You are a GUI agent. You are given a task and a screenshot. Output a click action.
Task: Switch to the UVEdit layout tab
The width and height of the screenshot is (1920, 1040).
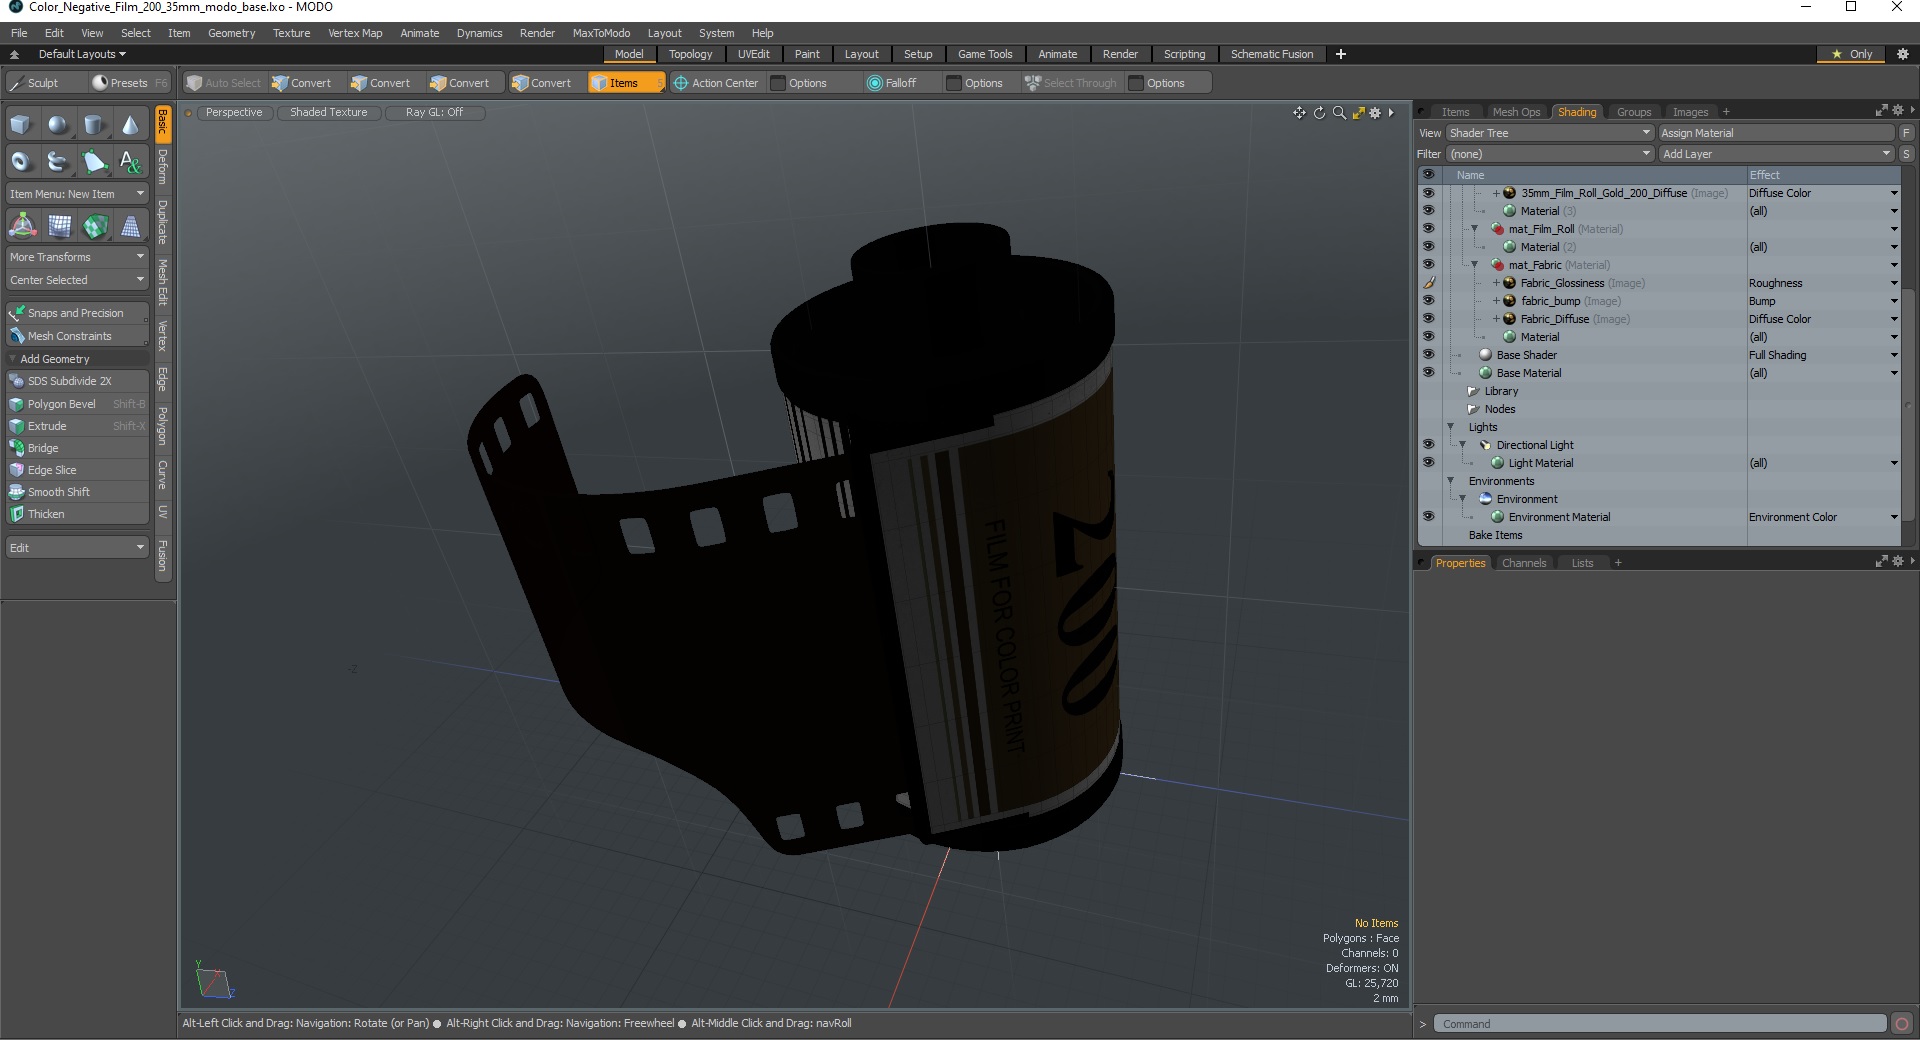753,54
